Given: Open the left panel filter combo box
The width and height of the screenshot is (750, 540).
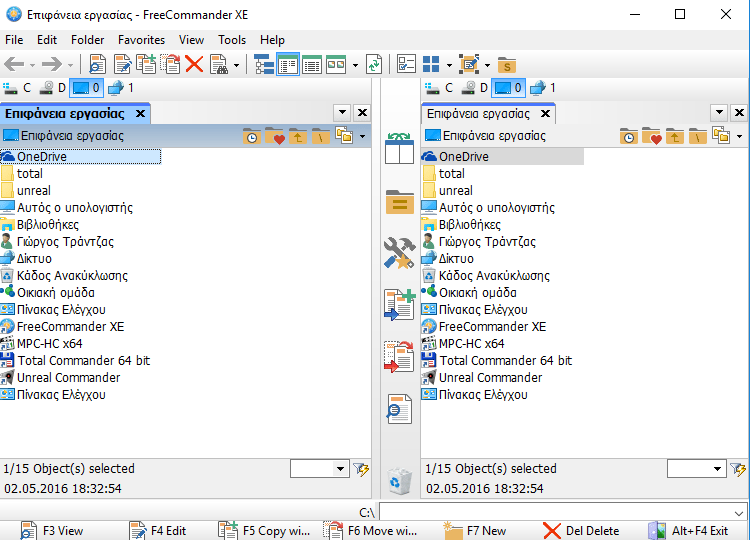Looking at the screenshot, I should point(320,469).
